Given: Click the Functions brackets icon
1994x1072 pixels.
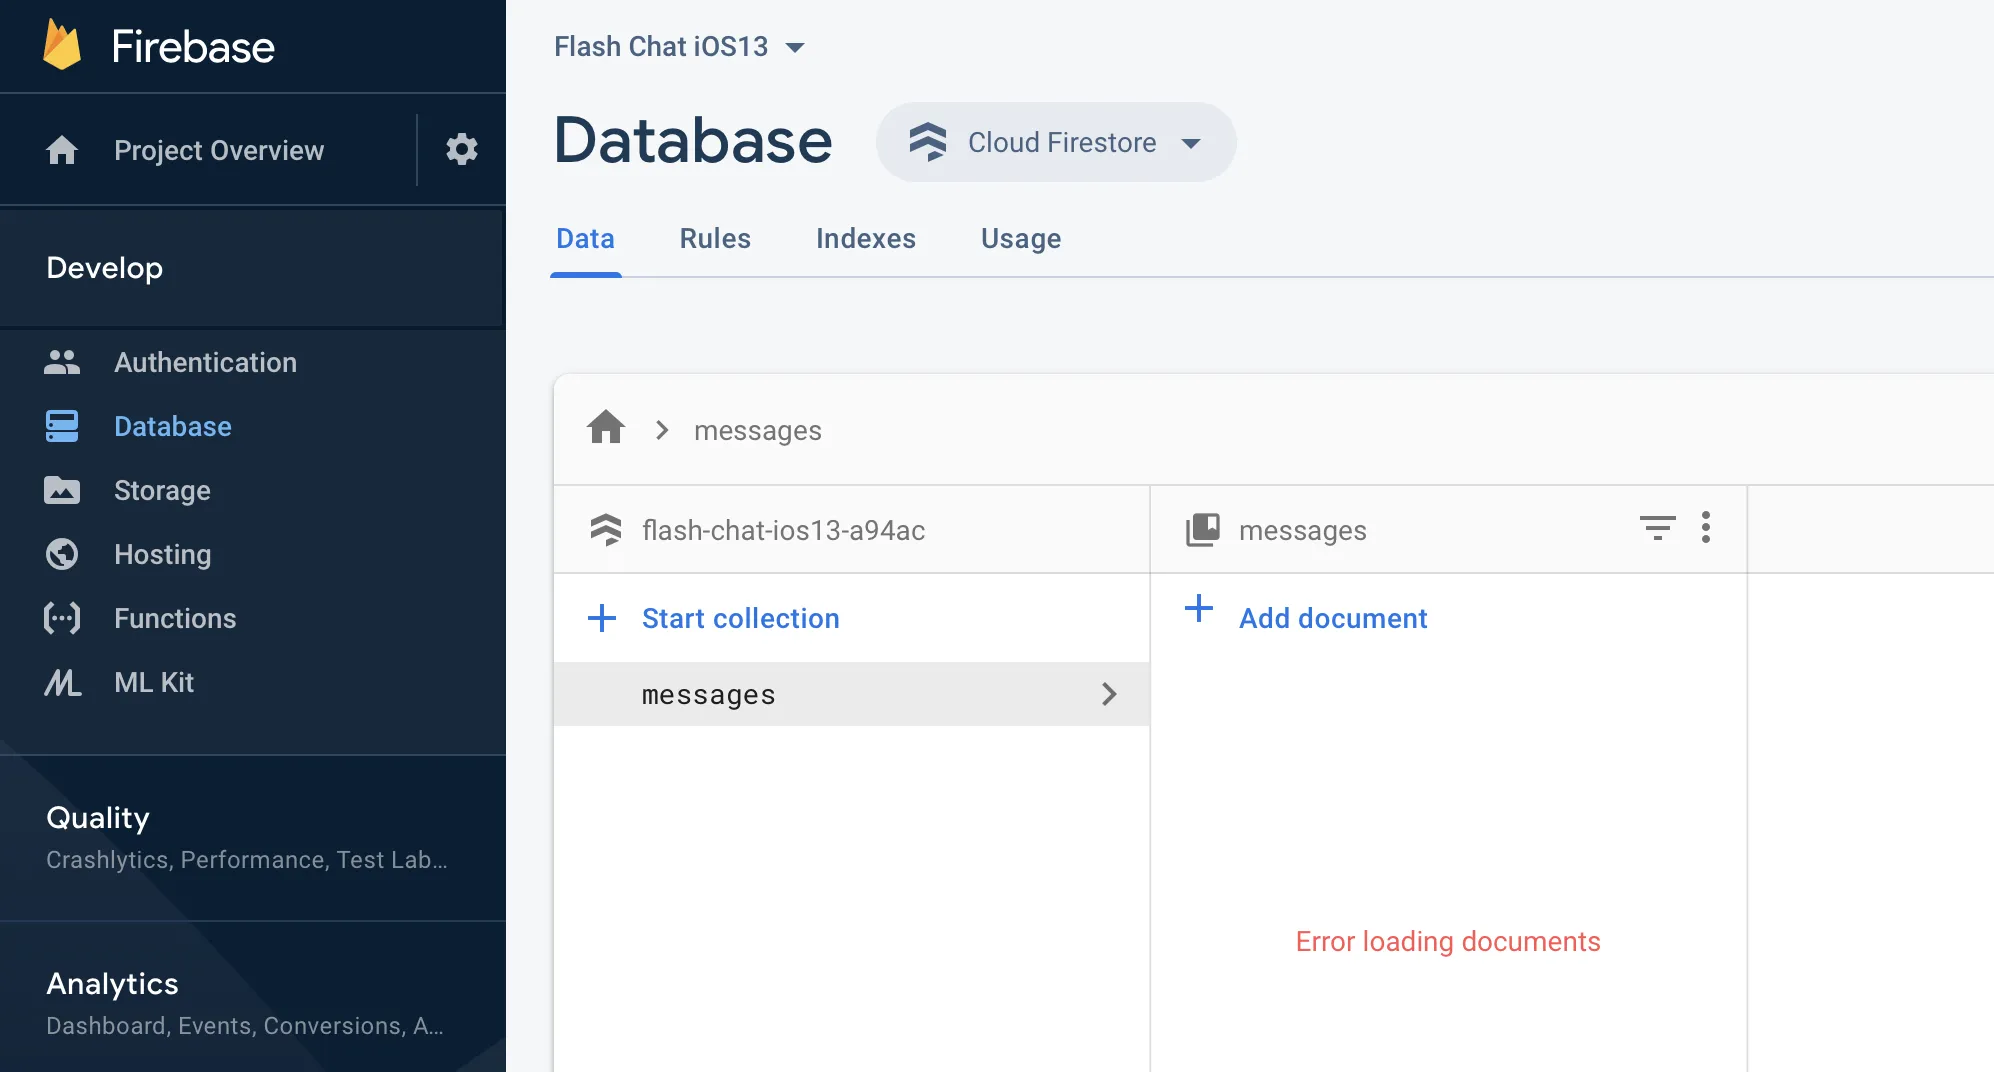Looking at the screenshot, I should tap(62, 618).
